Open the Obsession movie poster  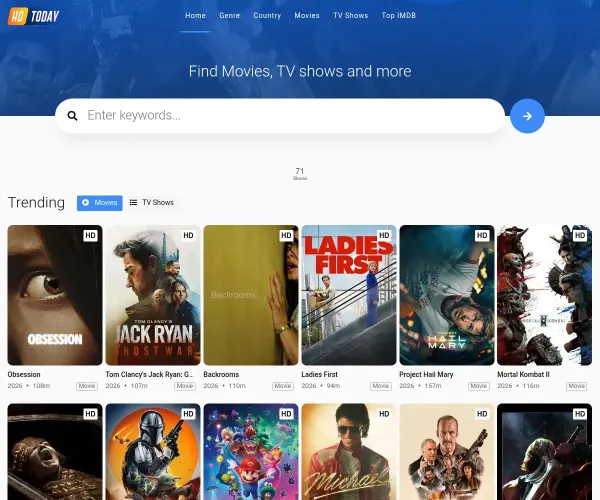coord(55,295)
